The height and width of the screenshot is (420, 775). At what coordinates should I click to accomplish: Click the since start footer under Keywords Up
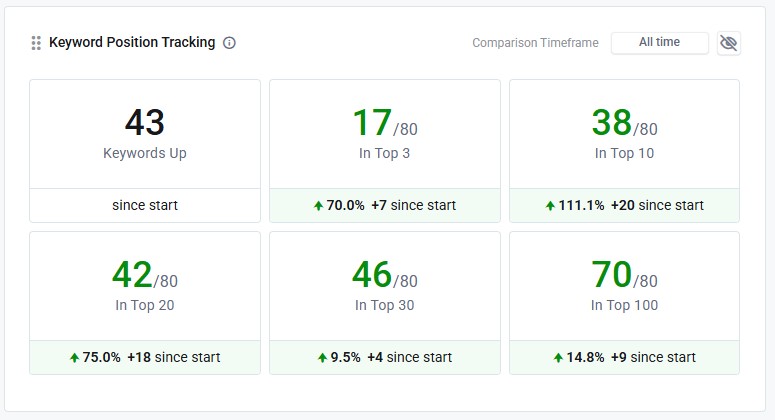click(145, 206)
